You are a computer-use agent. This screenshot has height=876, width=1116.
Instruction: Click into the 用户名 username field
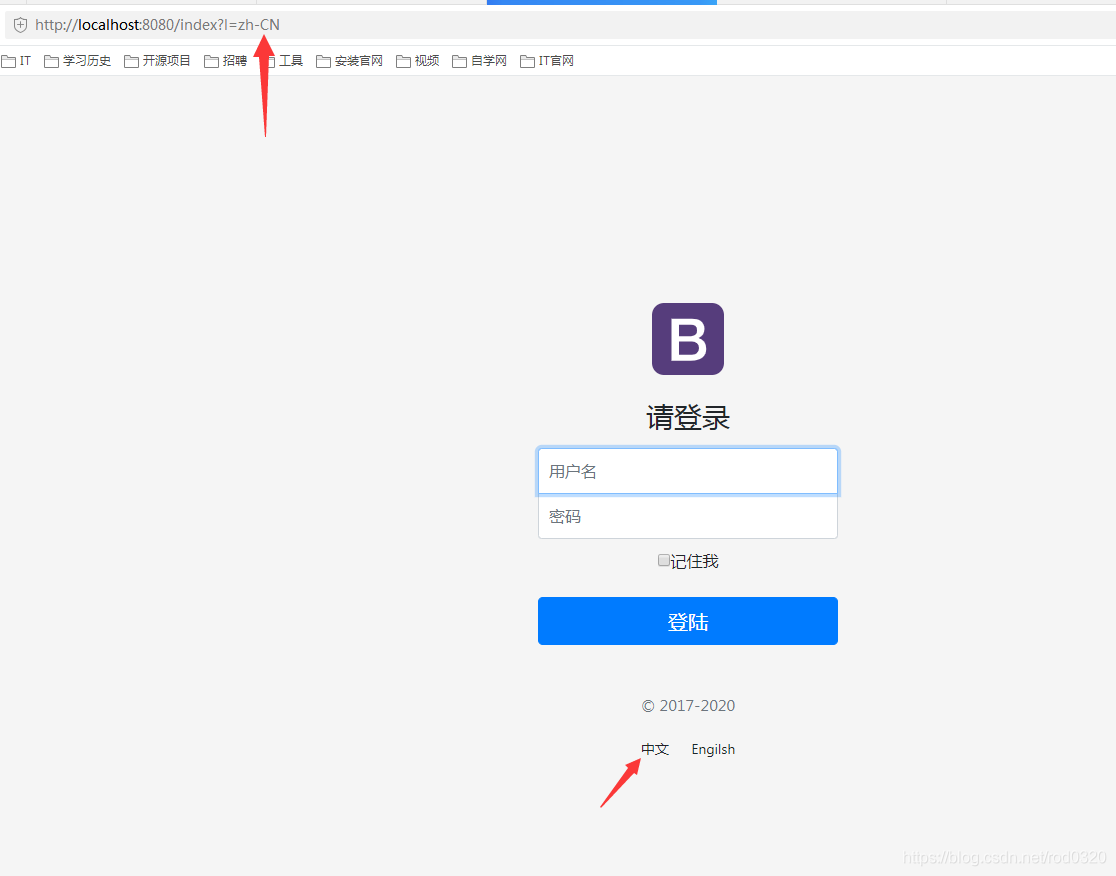(x=687, y=470)
